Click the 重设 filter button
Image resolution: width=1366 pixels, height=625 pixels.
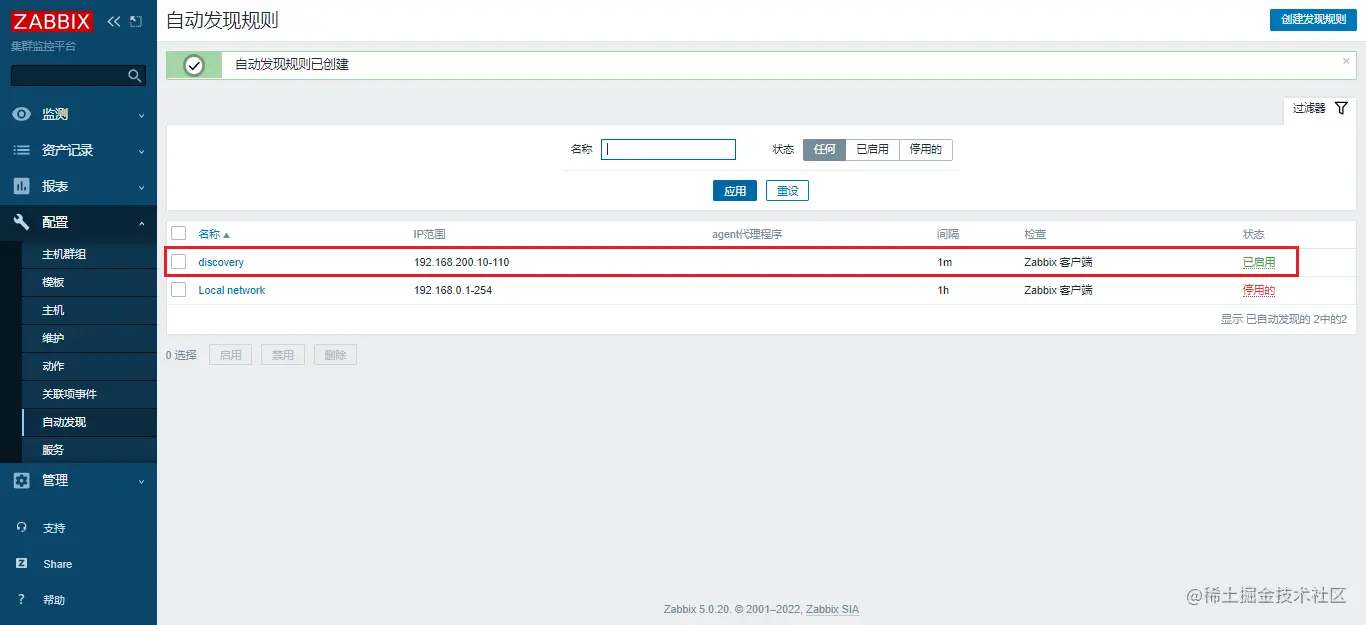pos(787,191)
